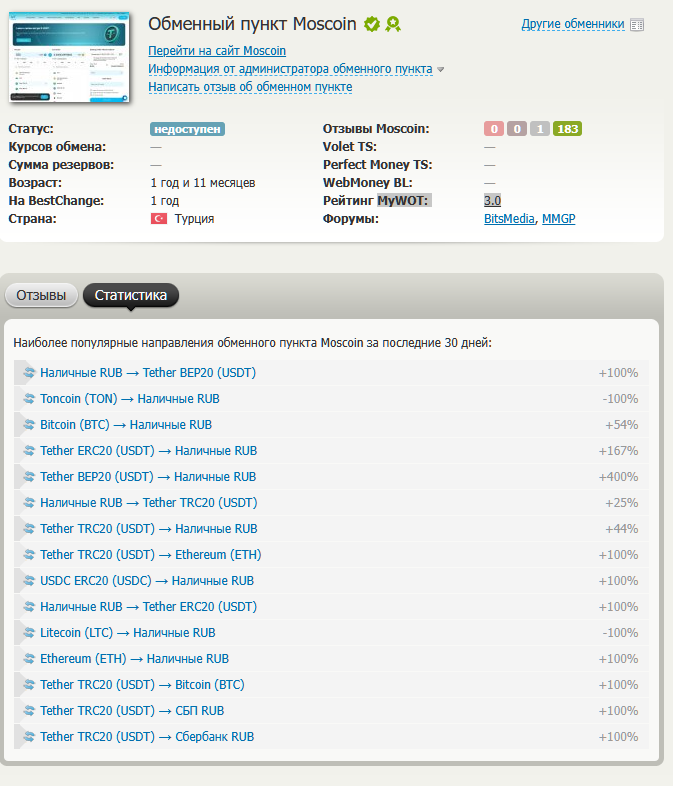The width and height of the screenshot is (673, 786).
Task: Select the Статистика tab
Action: [131, 295]
